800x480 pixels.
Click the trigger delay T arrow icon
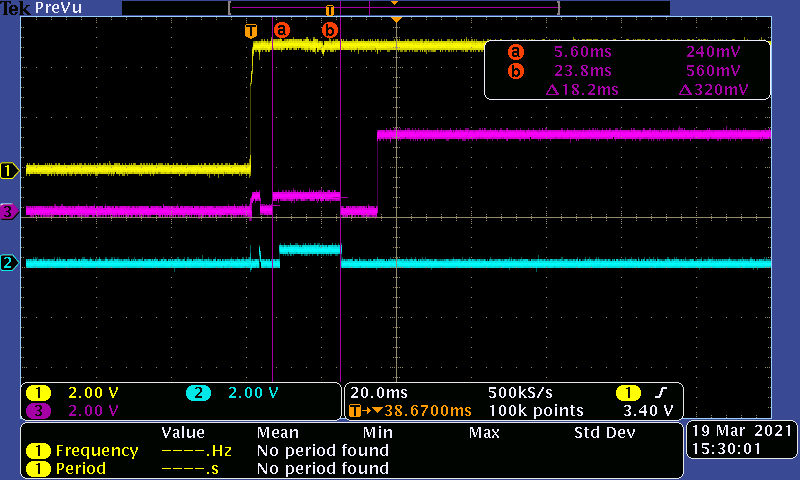click(x=366, y=411)
